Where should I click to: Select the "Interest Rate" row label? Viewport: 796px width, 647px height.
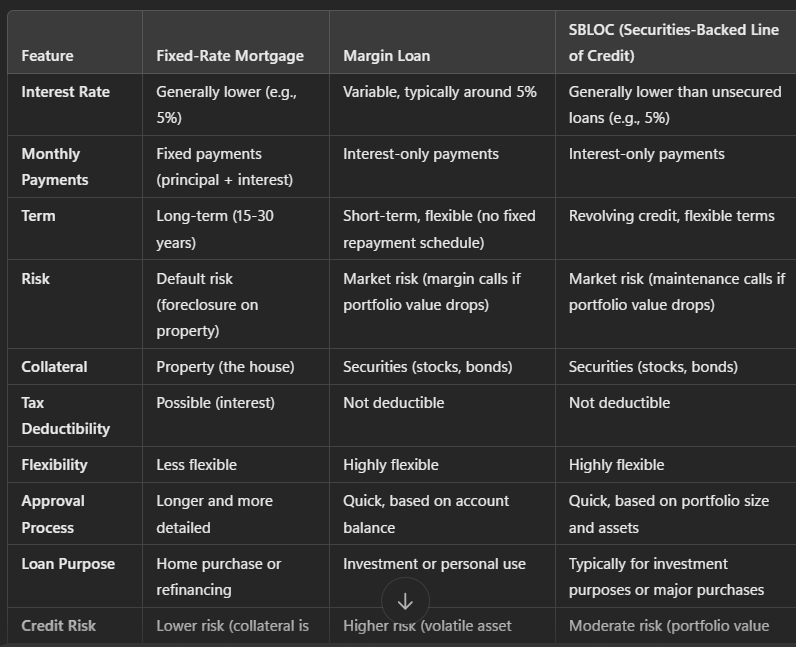tap(66, 92)
